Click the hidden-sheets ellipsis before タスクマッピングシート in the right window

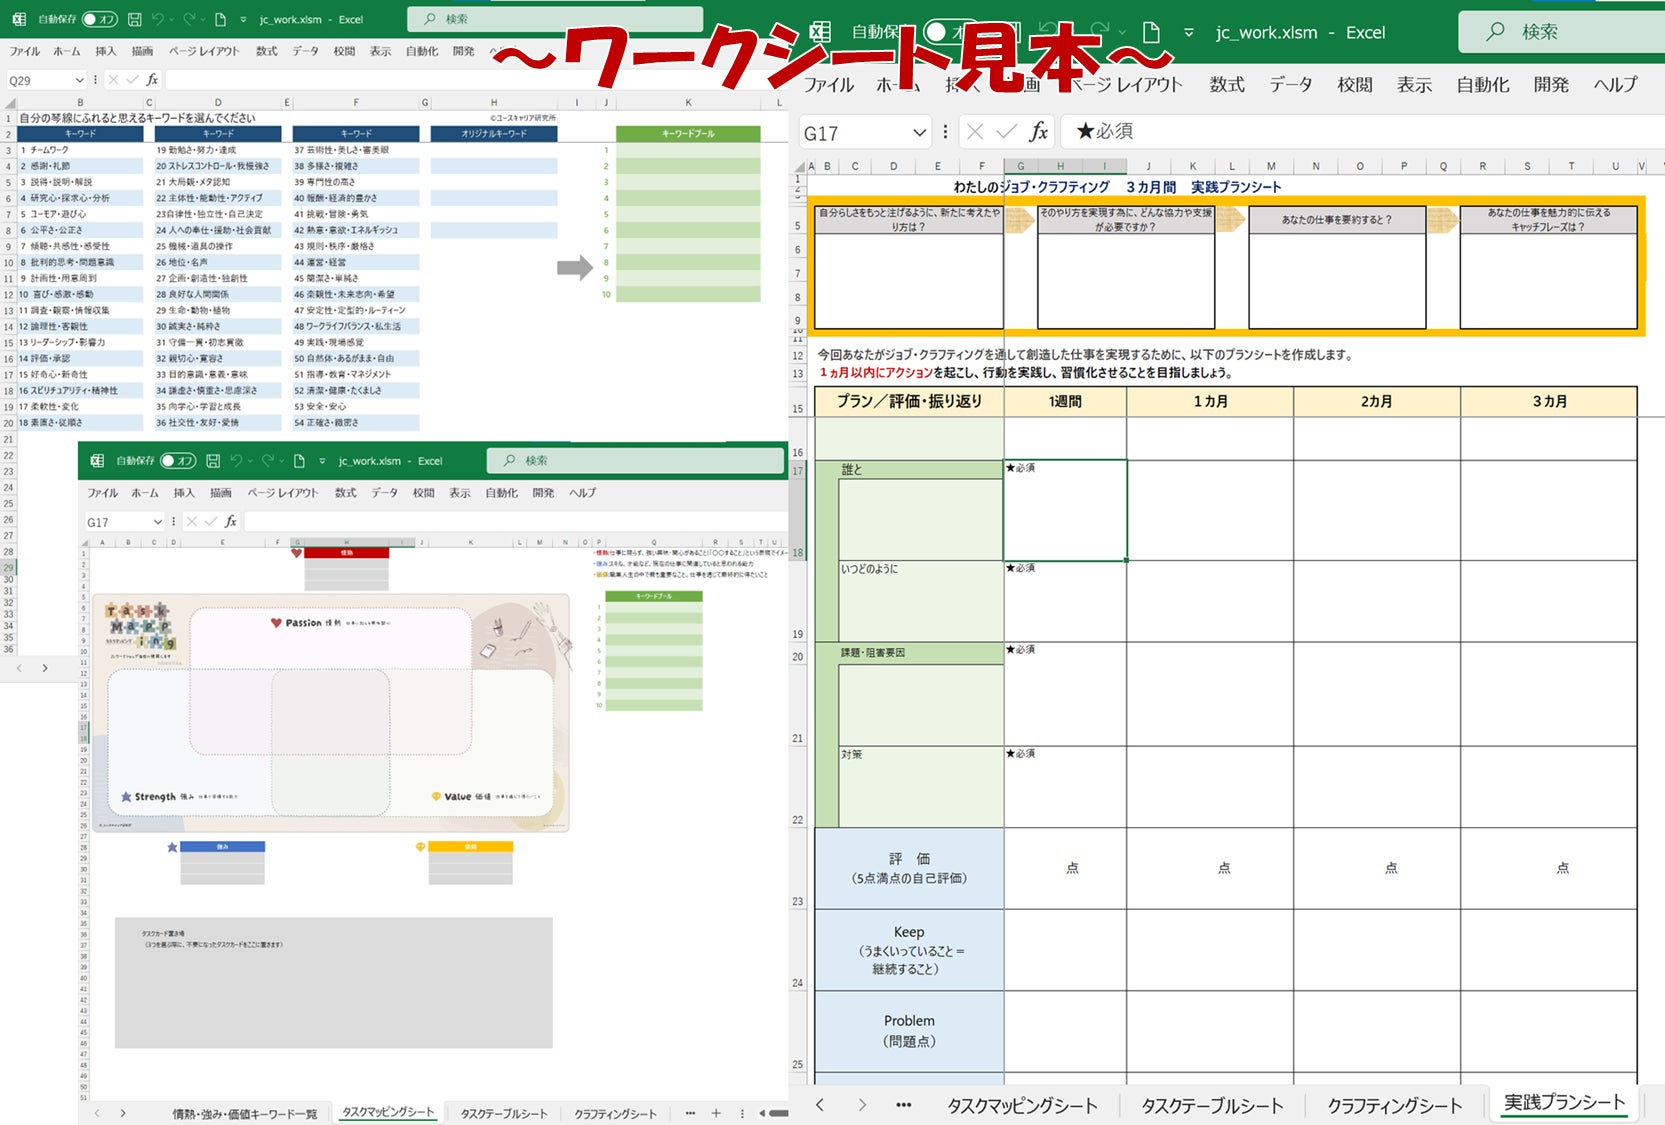click(904, 1105)
